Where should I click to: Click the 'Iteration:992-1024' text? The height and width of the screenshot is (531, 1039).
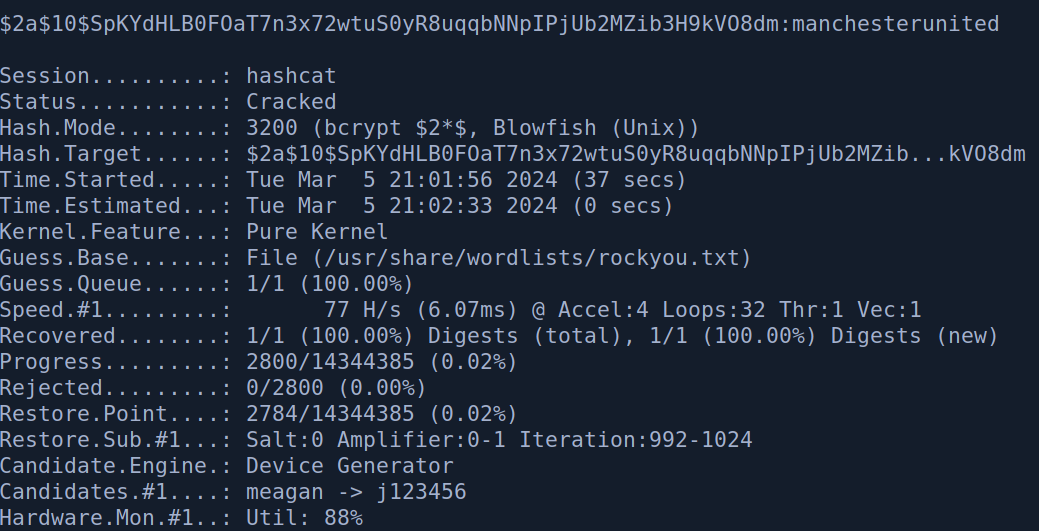pyautogui.click(x=635, y=440)
